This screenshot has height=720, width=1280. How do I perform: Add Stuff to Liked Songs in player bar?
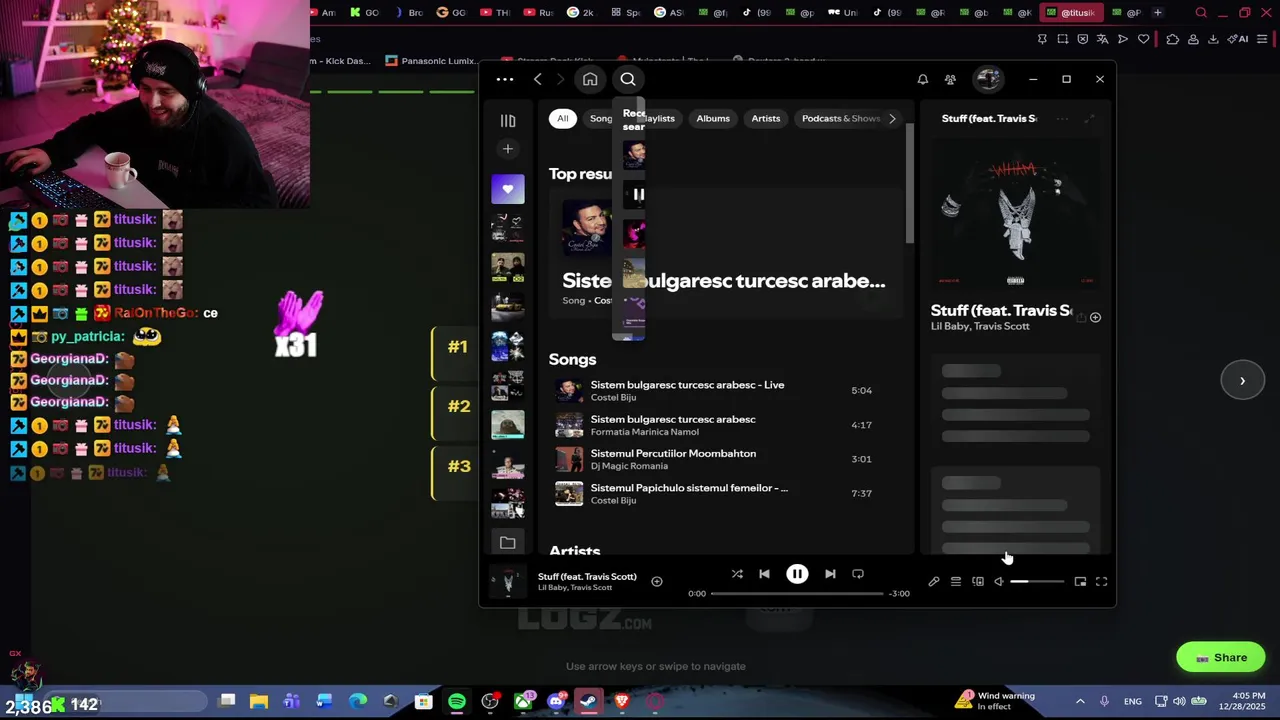tap(657, 581)
